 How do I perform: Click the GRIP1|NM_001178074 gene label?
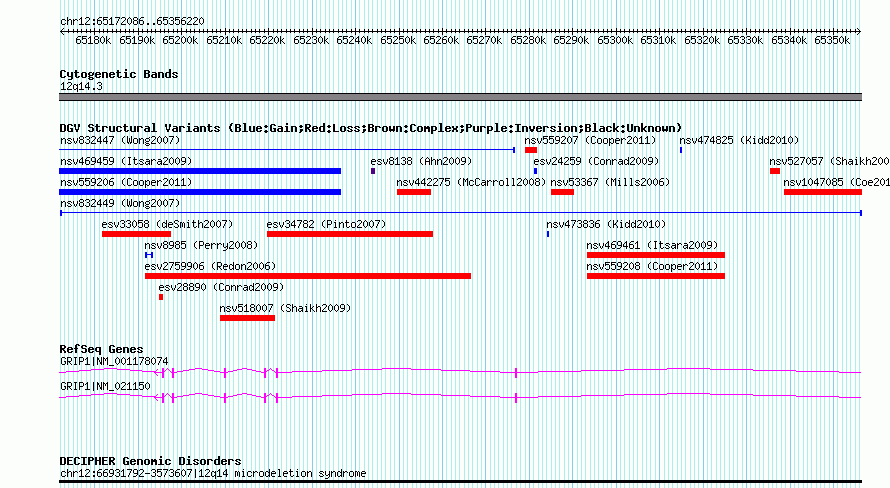pyautogui.click(x=114, y=361)
